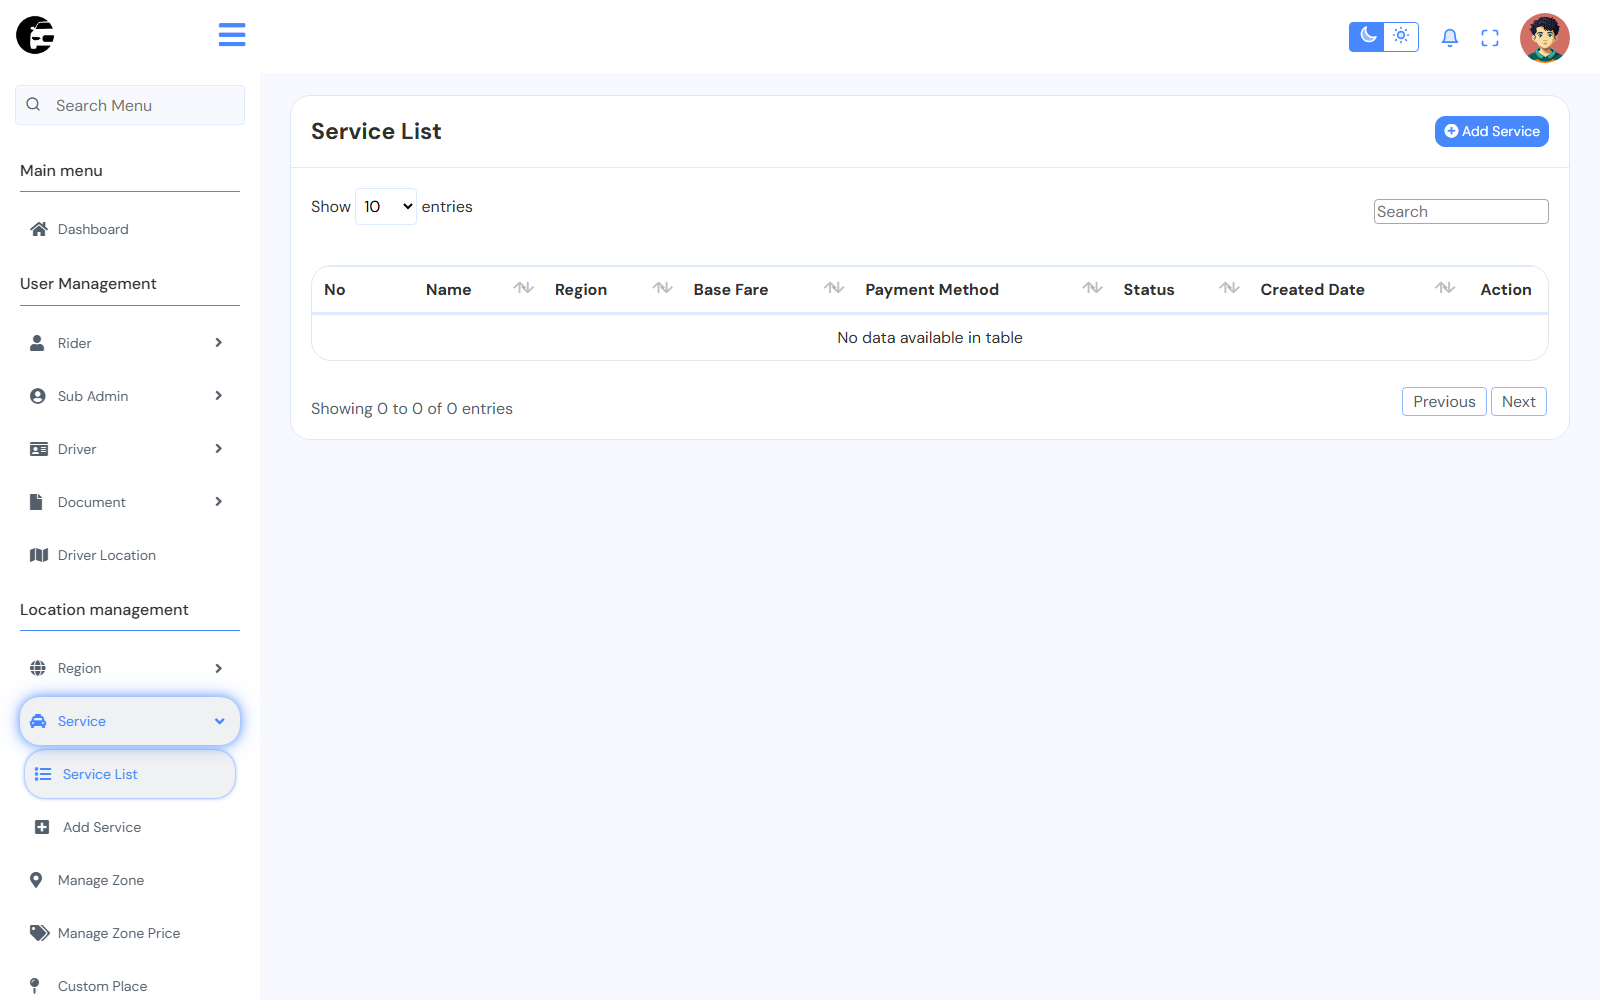1600x1000 pixels.
Task: Sort the table by Created Date
Action: [x=1356, y=289]
